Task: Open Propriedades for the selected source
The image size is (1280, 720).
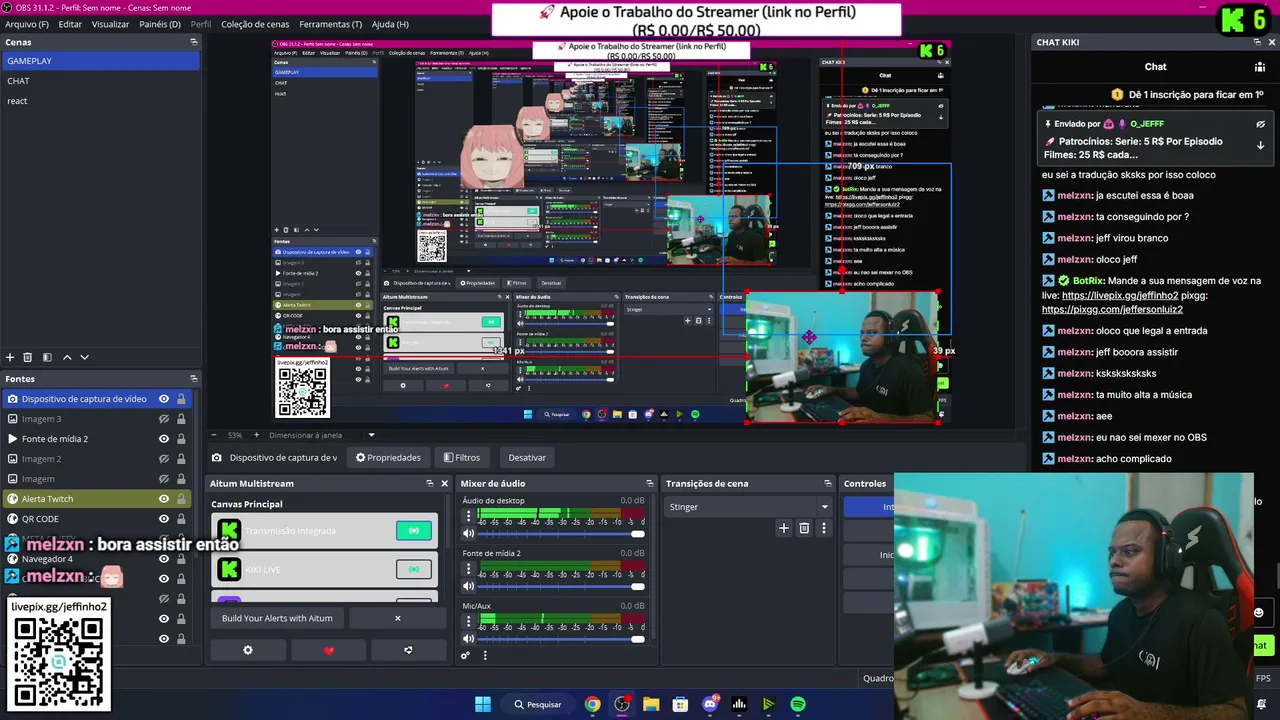Action: (389, 457)
